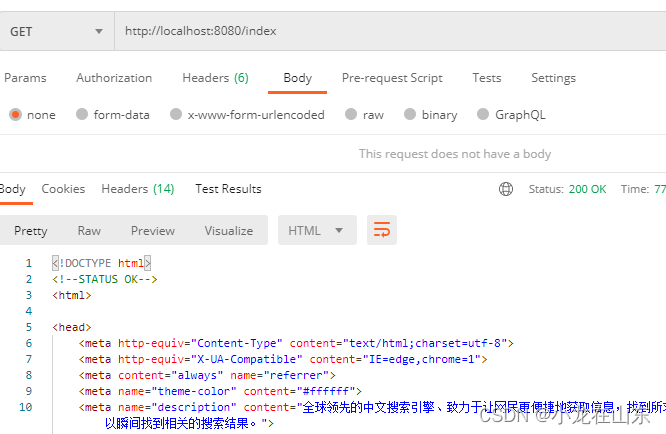This screenshot has height=434, width=666.
Task: Switch to Authorization tab
Action: click(x=114, y=78)
